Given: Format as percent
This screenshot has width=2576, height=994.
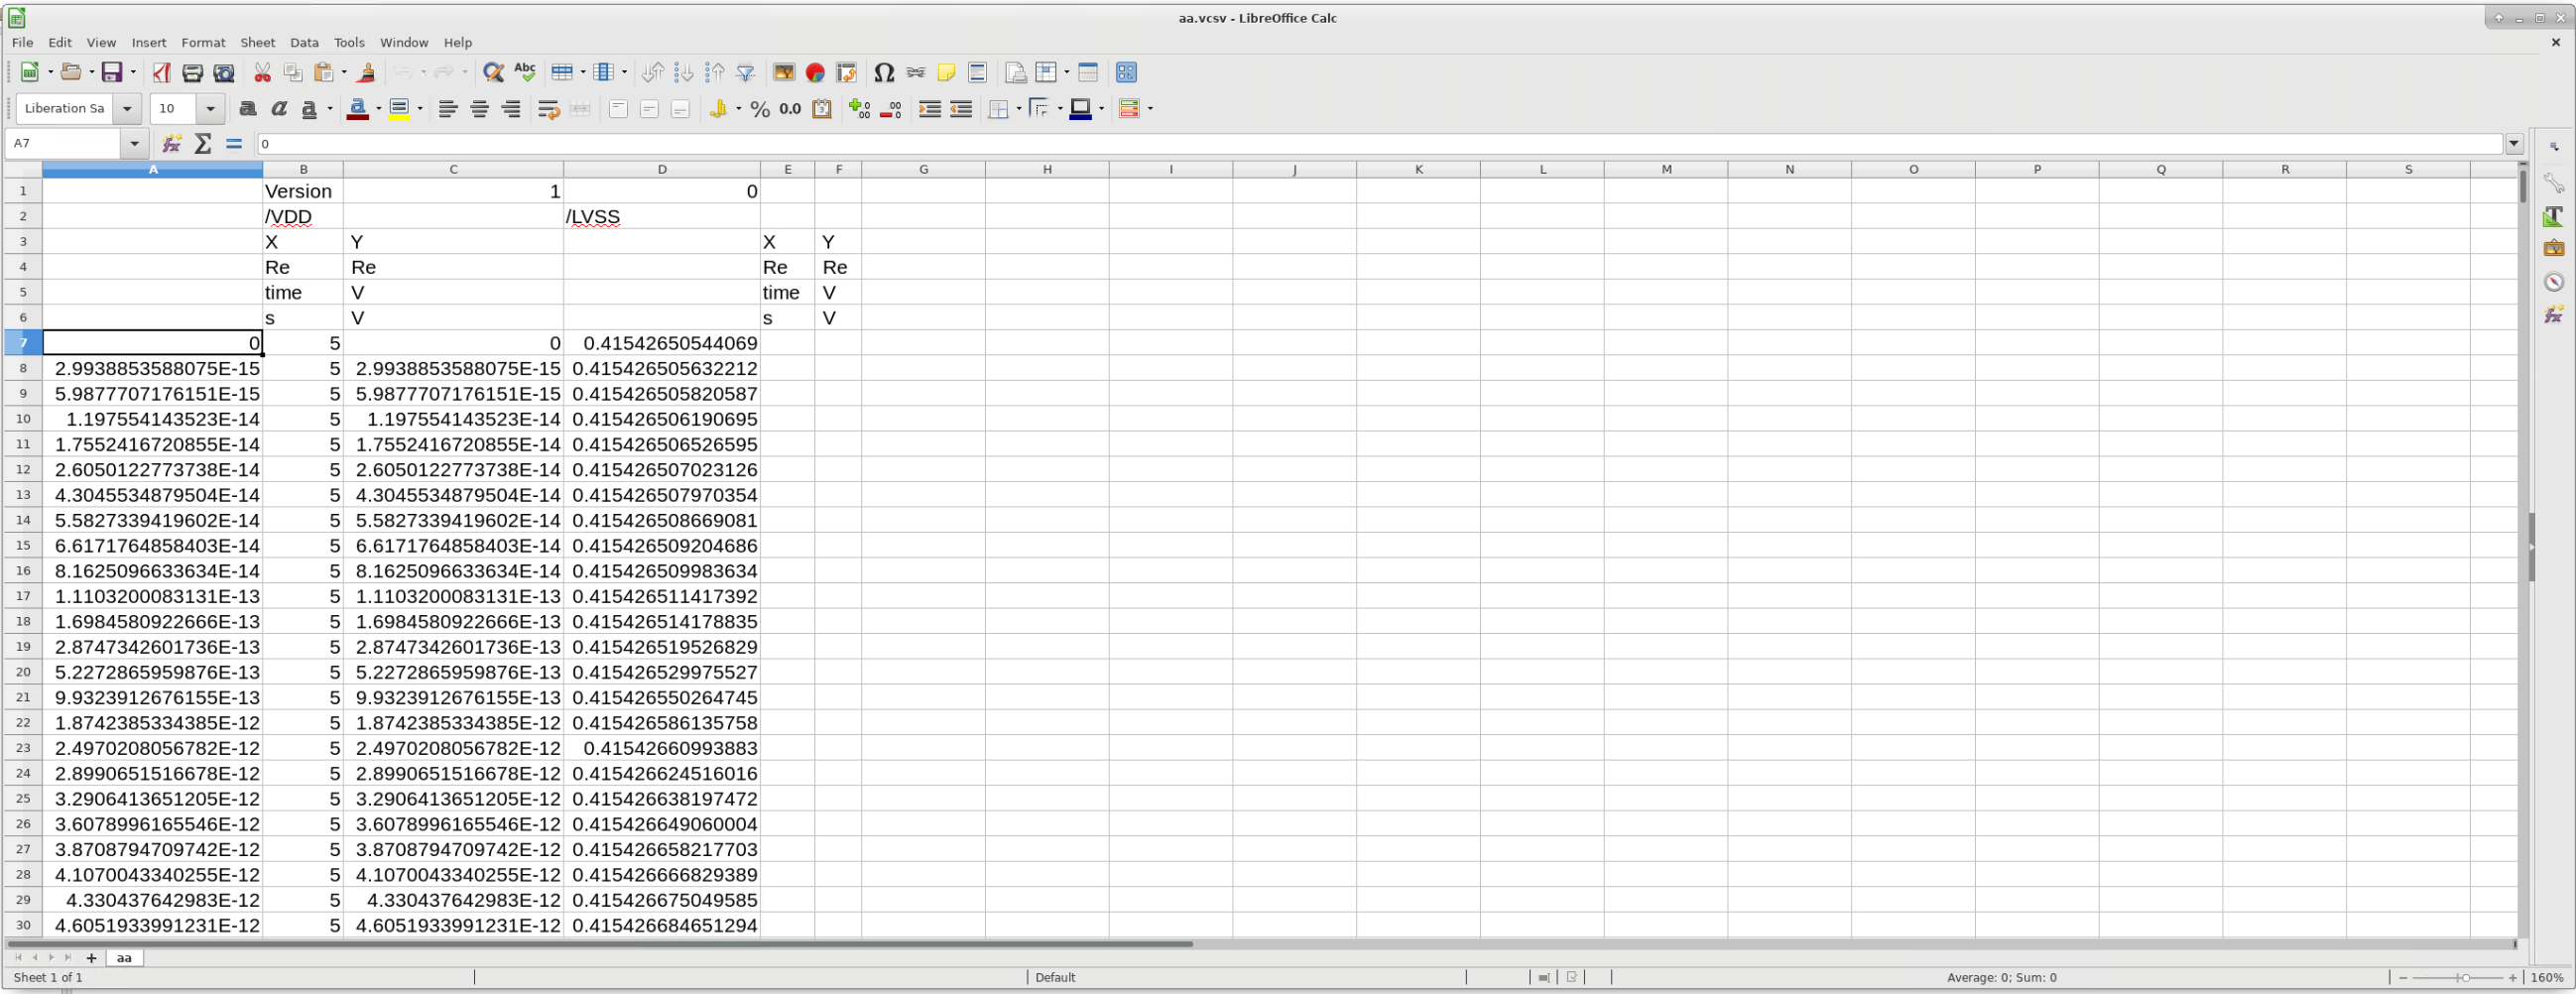Looking at the screenshot, I should pyautogui.click(x=760, y=109).
